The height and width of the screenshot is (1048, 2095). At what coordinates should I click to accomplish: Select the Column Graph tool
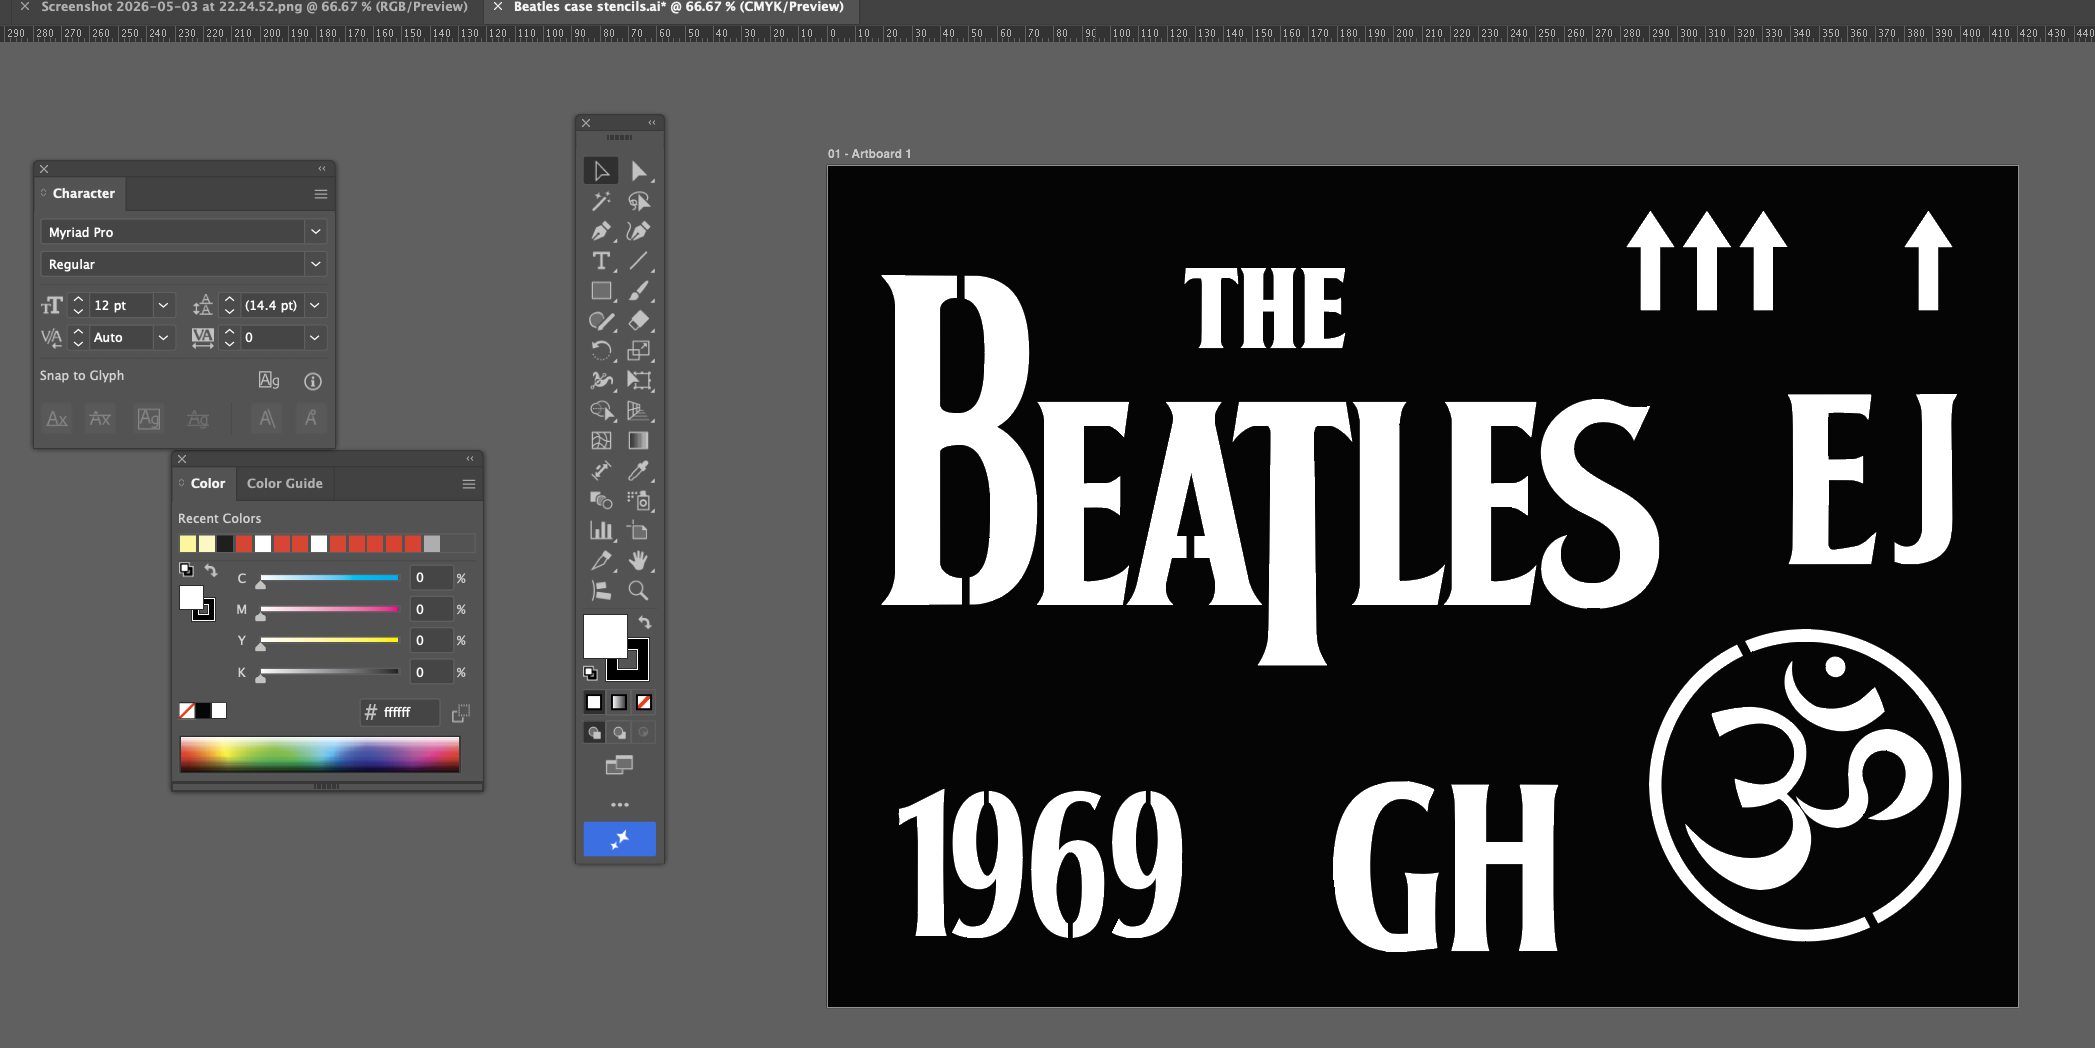tap(601, 531)
